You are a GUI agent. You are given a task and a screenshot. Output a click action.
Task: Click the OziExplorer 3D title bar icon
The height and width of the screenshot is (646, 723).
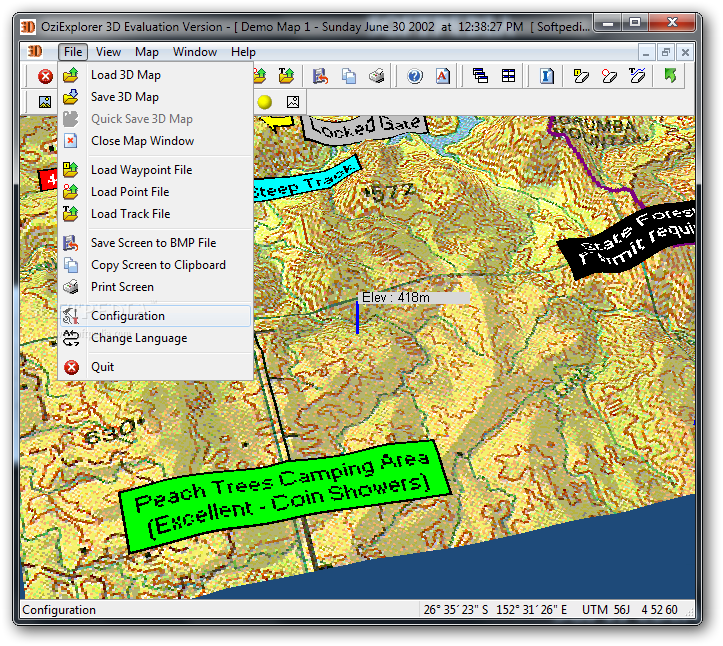tap(28, 27)
